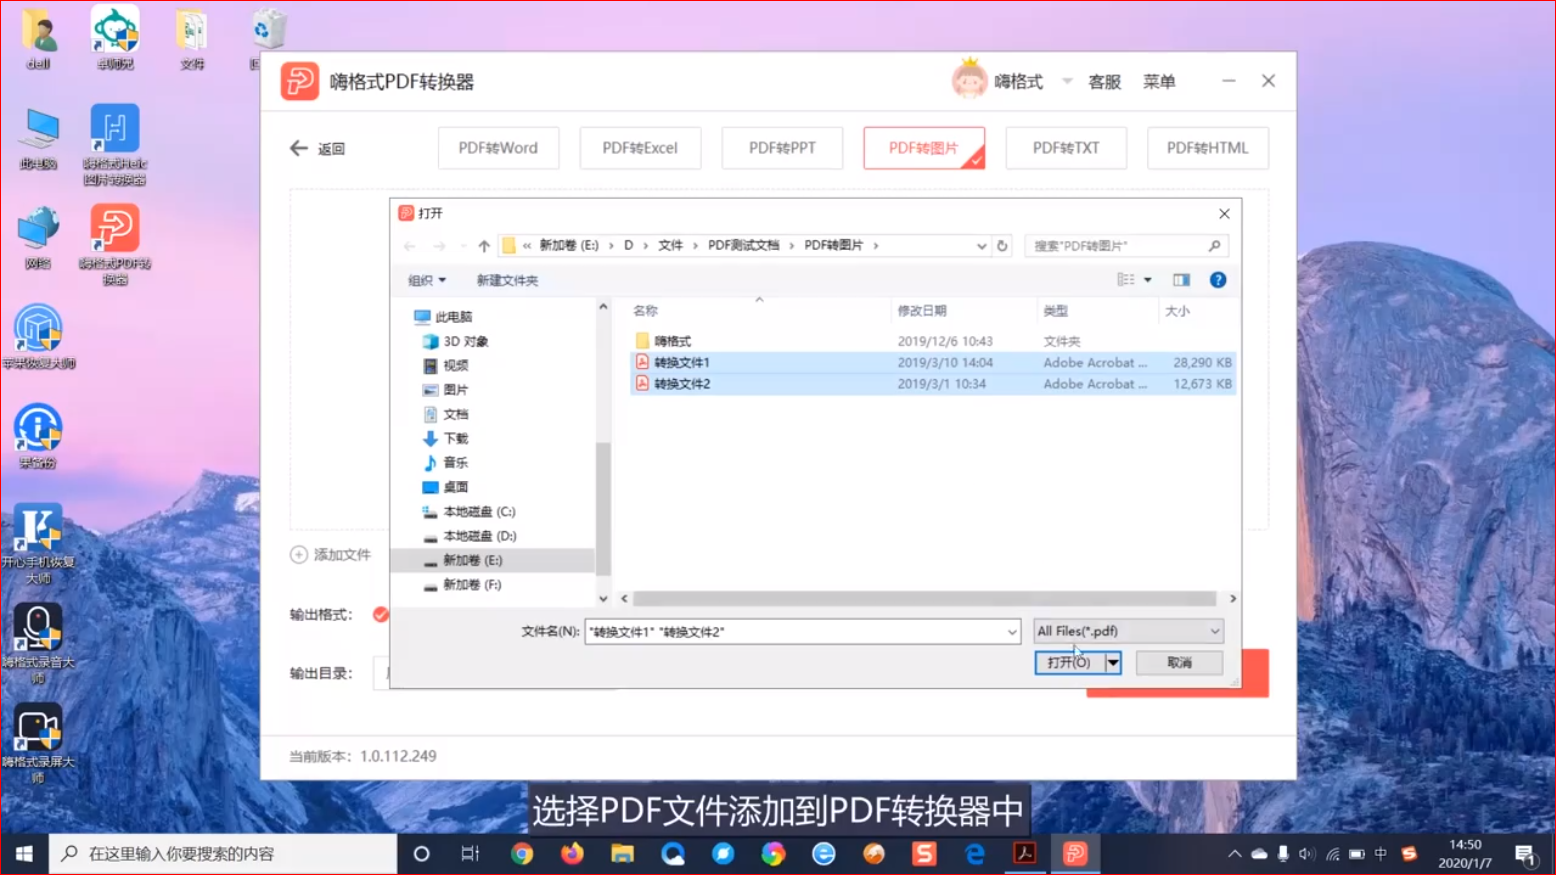This screenshot has height=875, width=1556.
Task: Open the 组织 dropdown menu
Action: point(427,280)
